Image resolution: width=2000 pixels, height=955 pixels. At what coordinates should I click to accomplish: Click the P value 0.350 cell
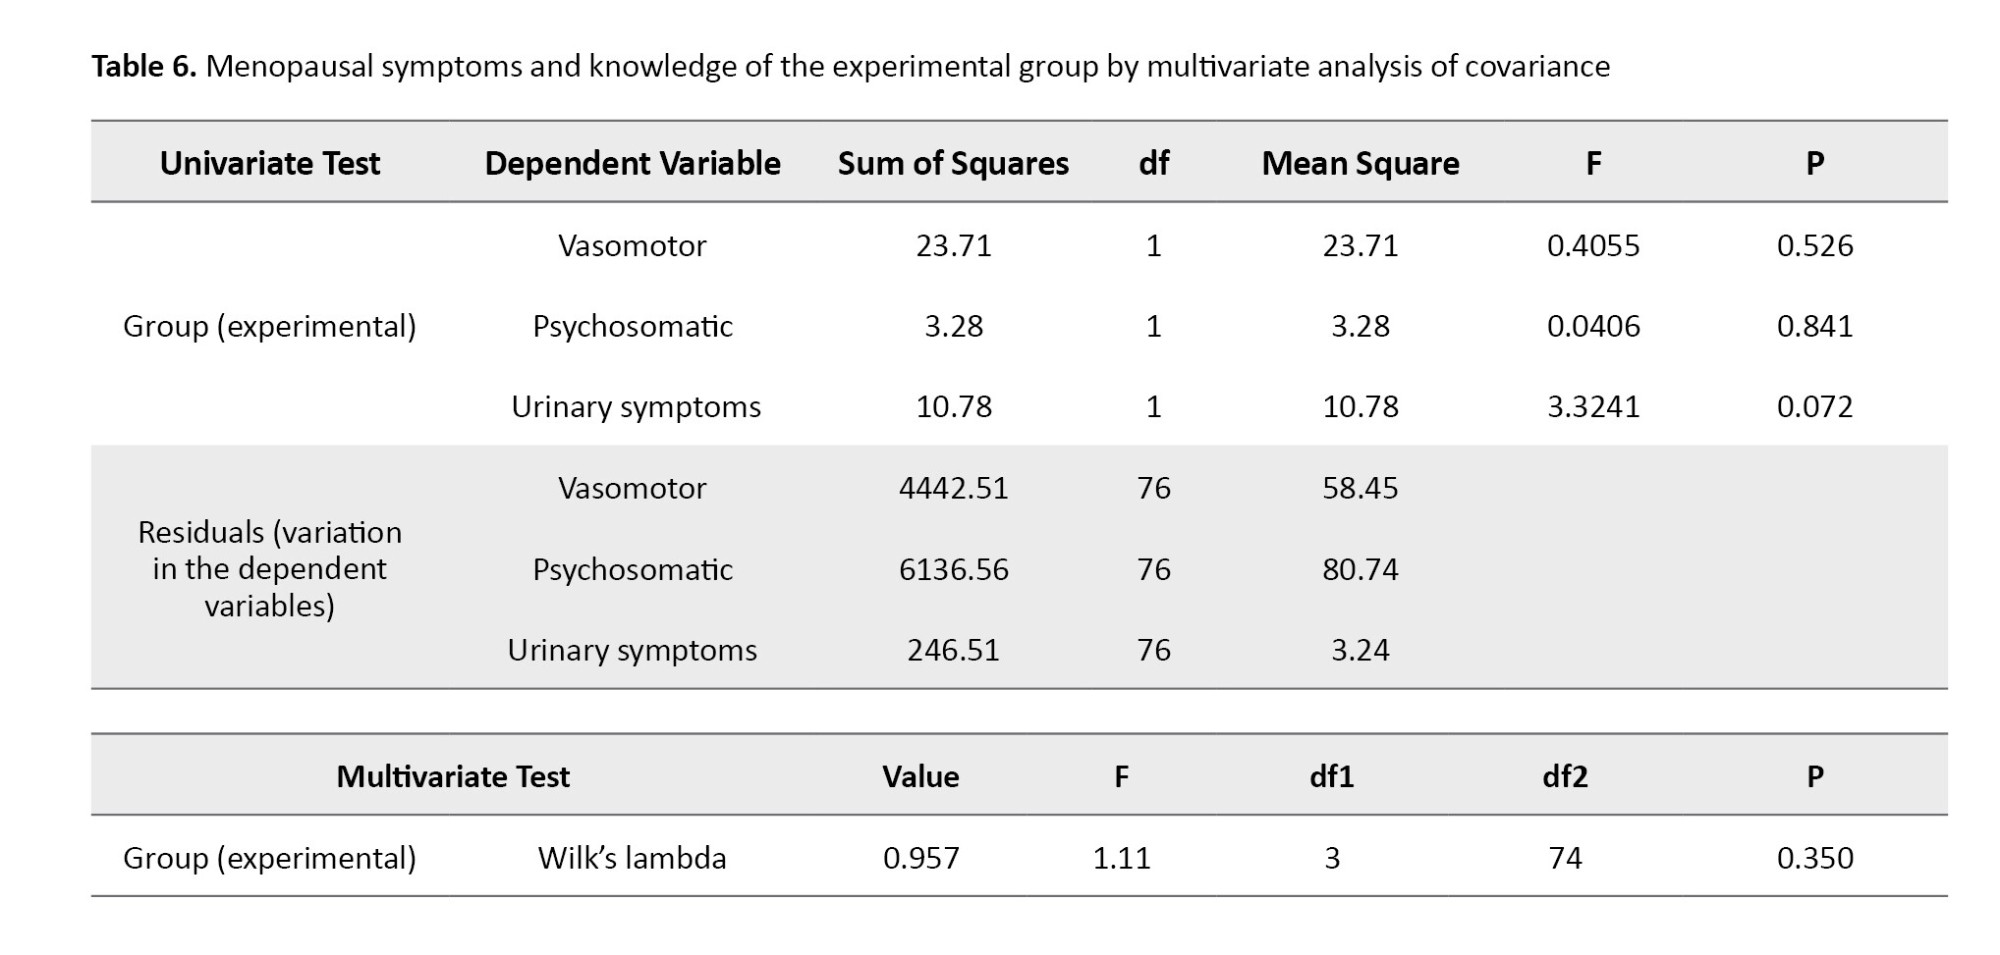pos(1814,858)
